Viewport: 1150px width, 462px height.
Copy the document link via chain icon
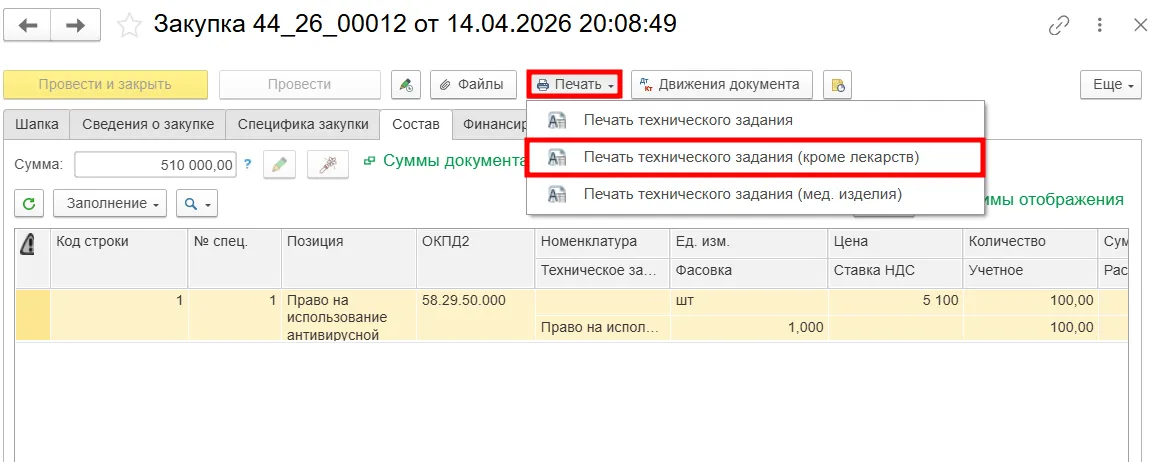1059,26
